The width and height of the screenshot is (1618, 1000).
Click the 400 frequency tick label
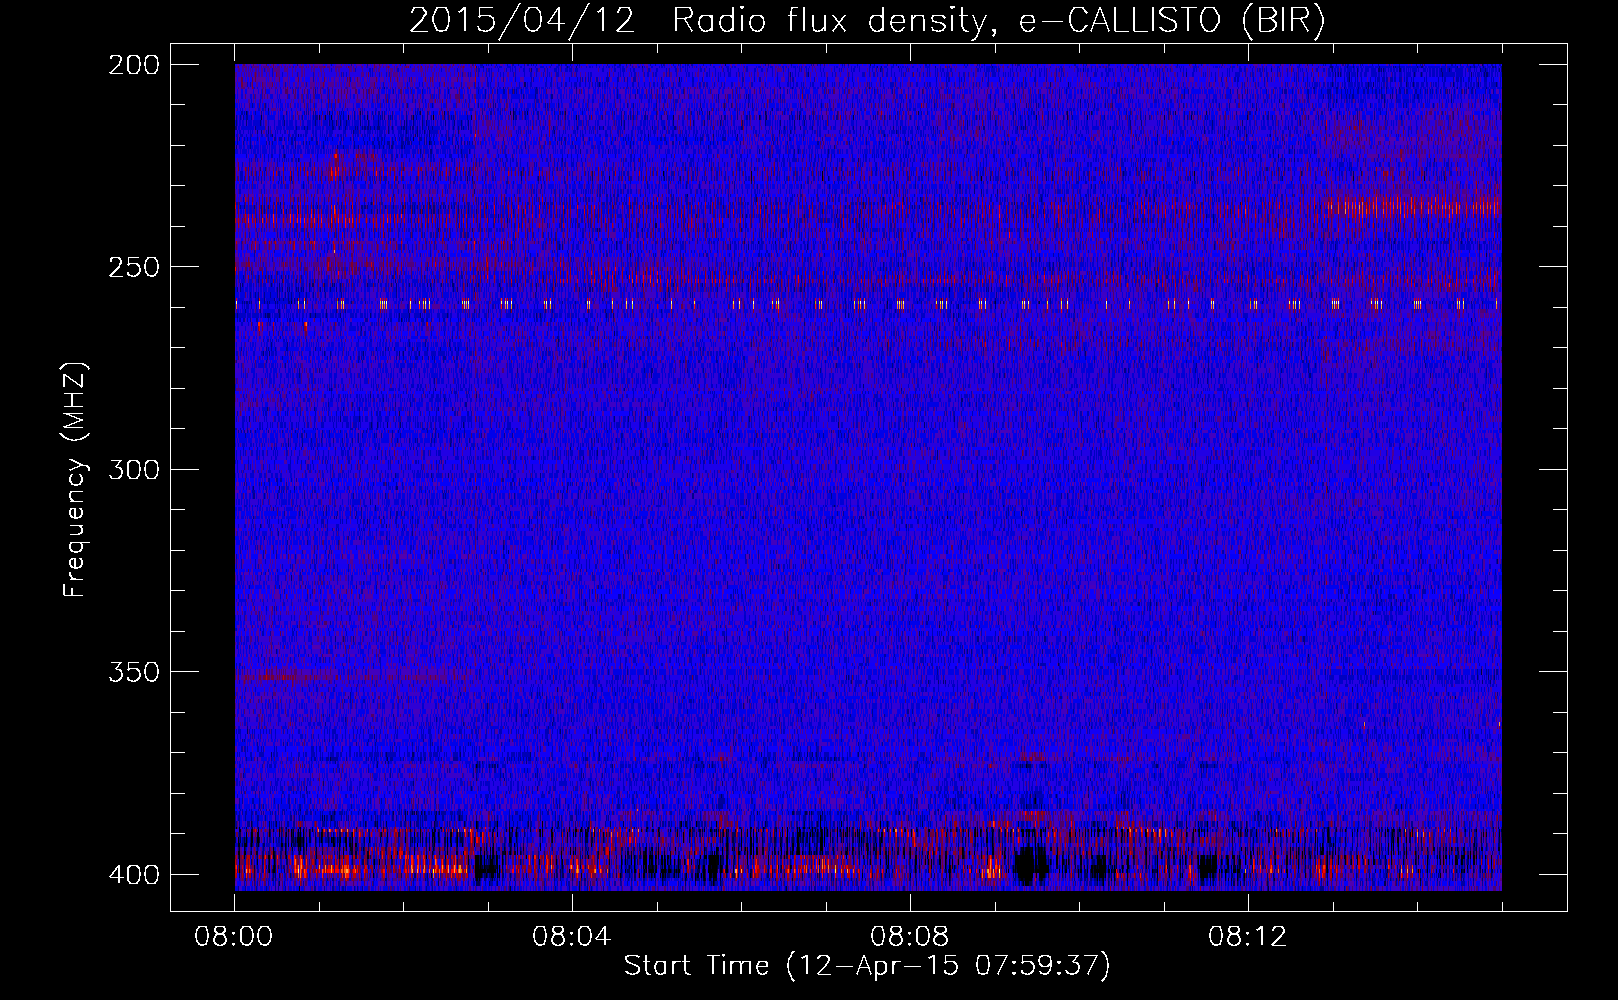pos(133,875)
